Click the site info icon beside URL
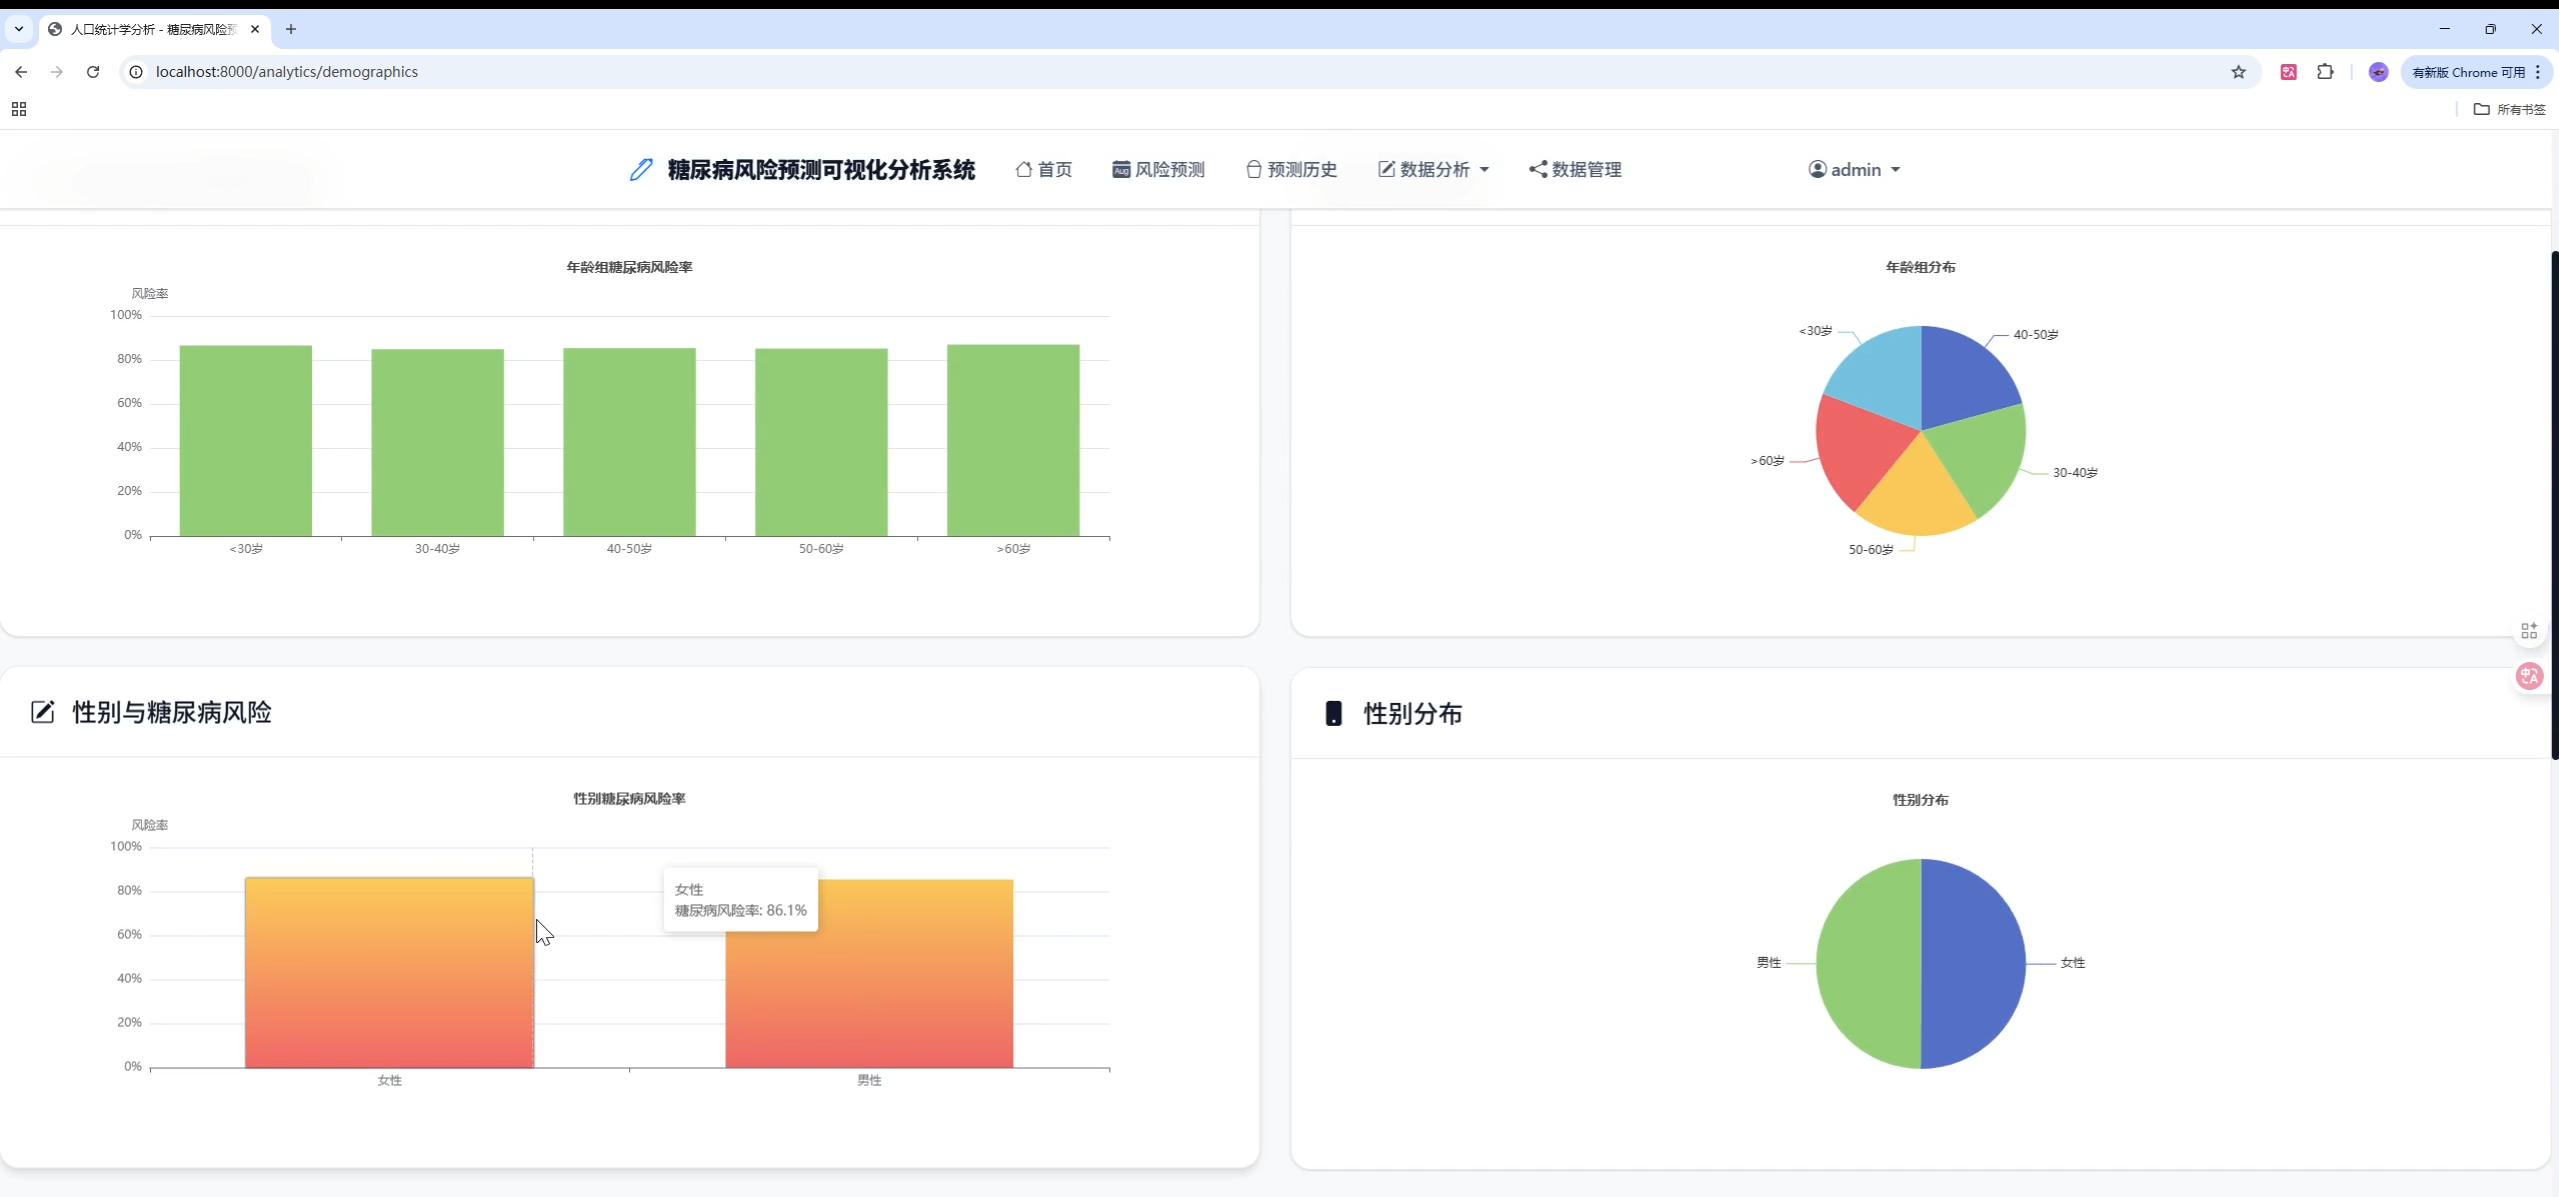The height and width of the screenshot is (1197, 2559). pos(137,72)
